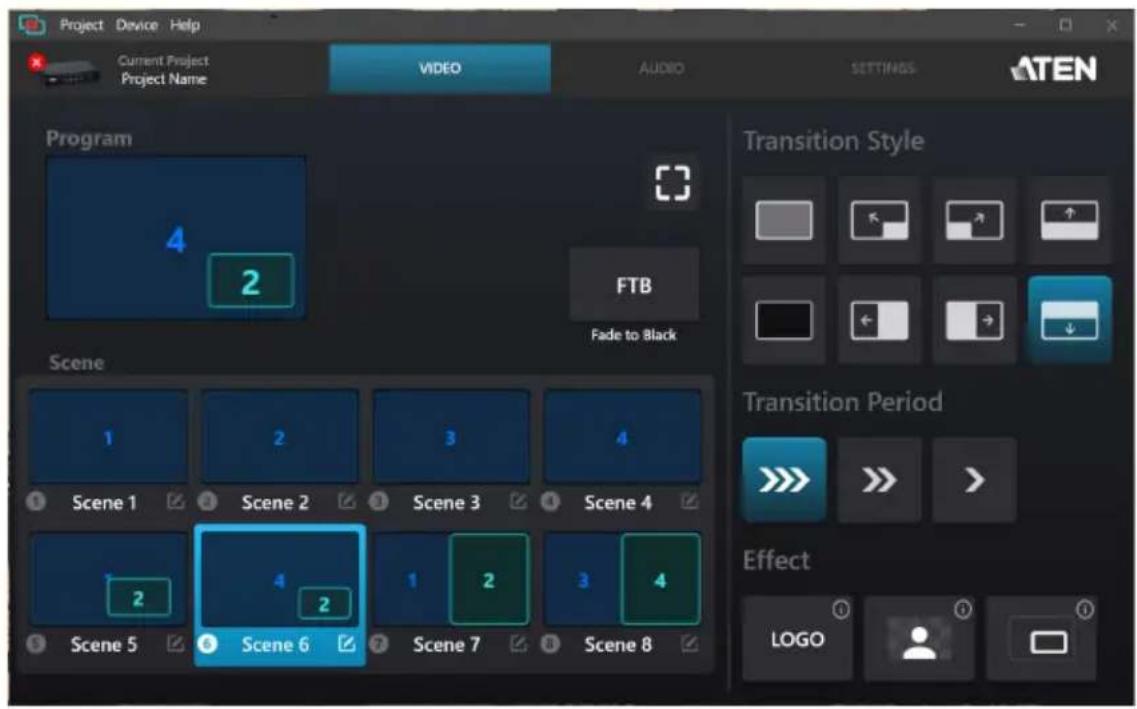Edit Scene 8 with its pencil icon

click(x=689, y=643)
